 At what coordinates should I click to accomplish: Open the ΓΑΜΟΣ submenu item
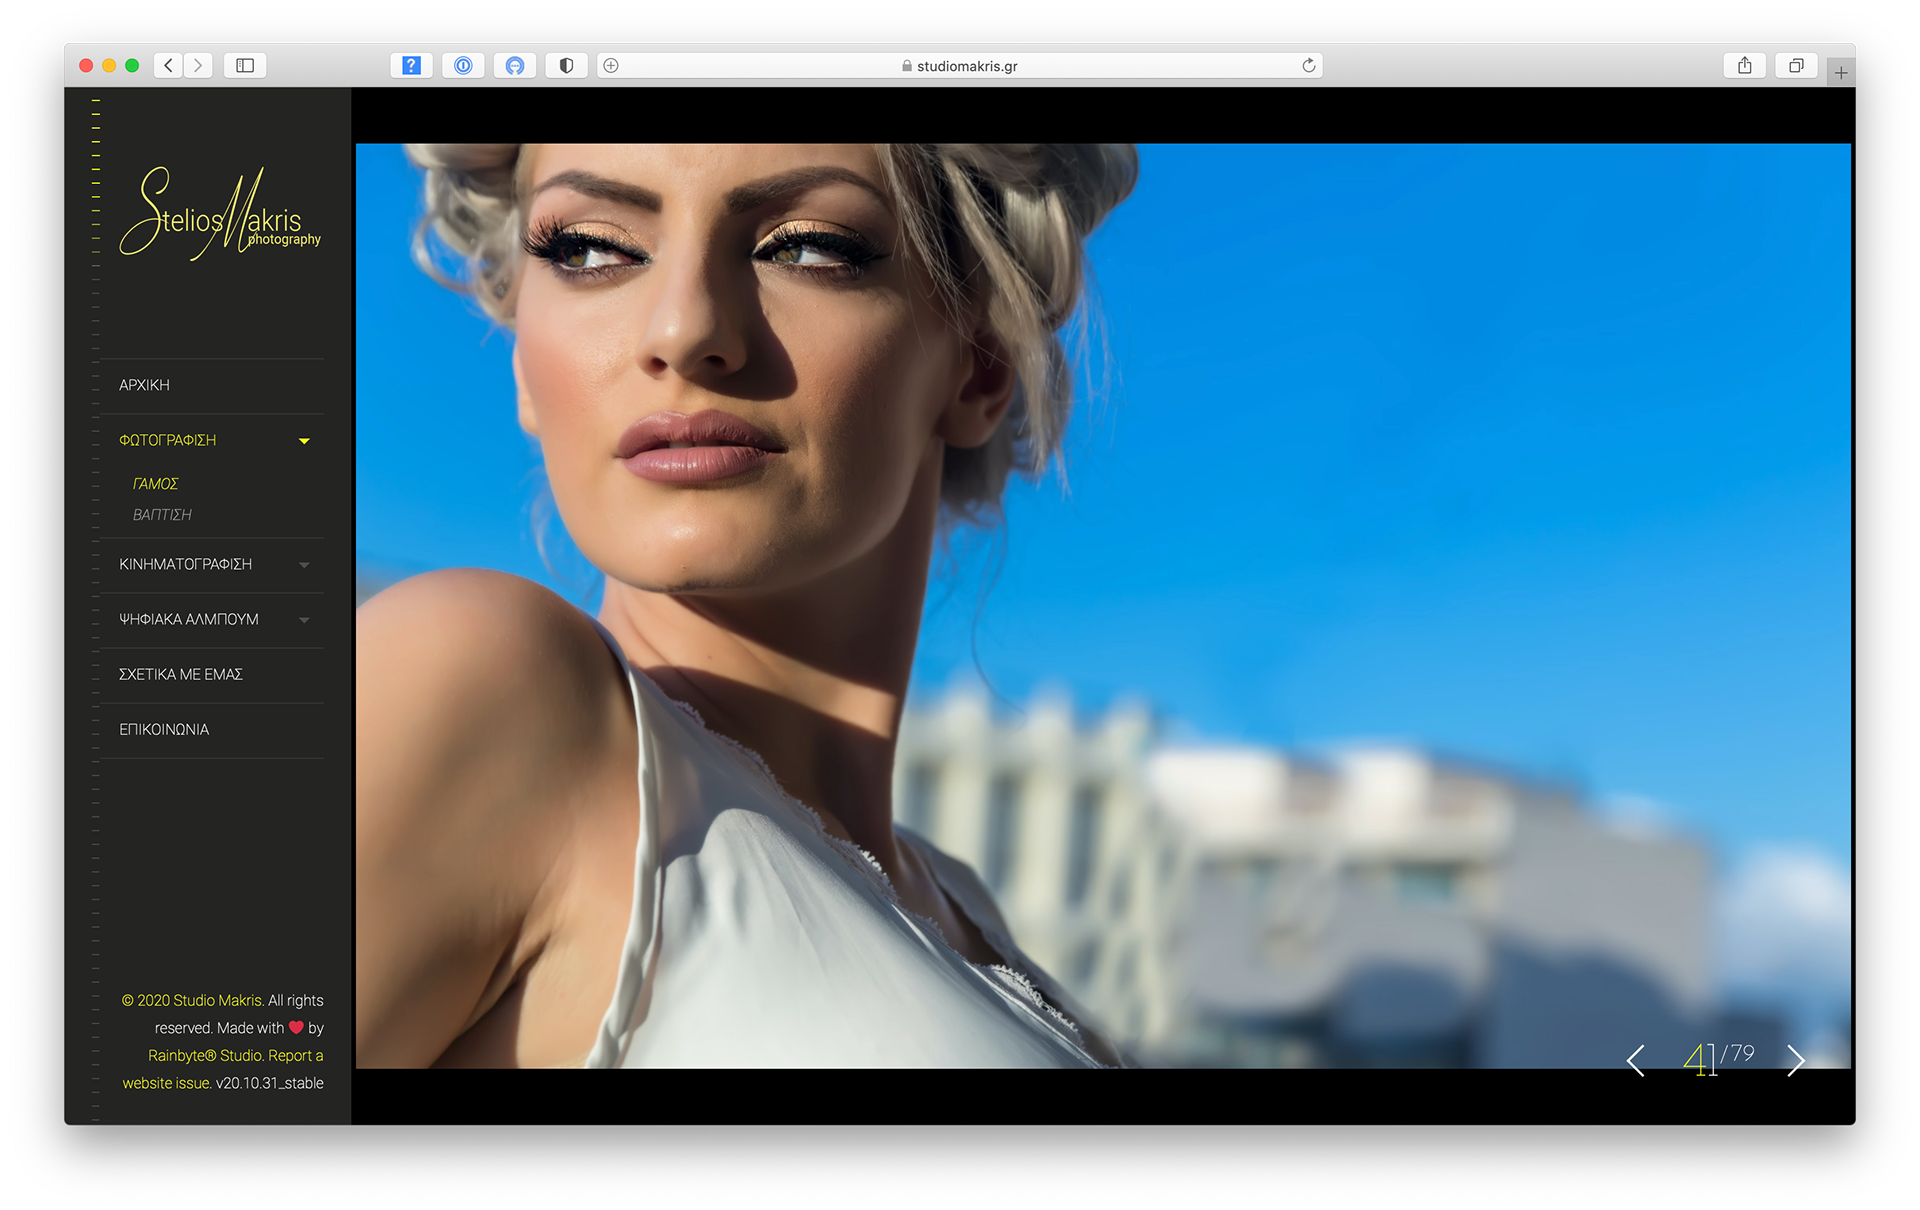tap(155, 484)
